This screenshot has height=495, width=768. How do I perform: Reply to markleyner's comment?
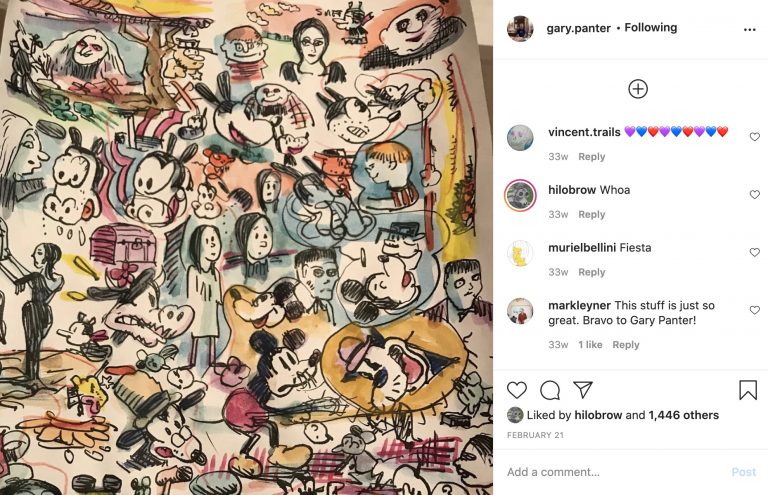pos(626,345)
